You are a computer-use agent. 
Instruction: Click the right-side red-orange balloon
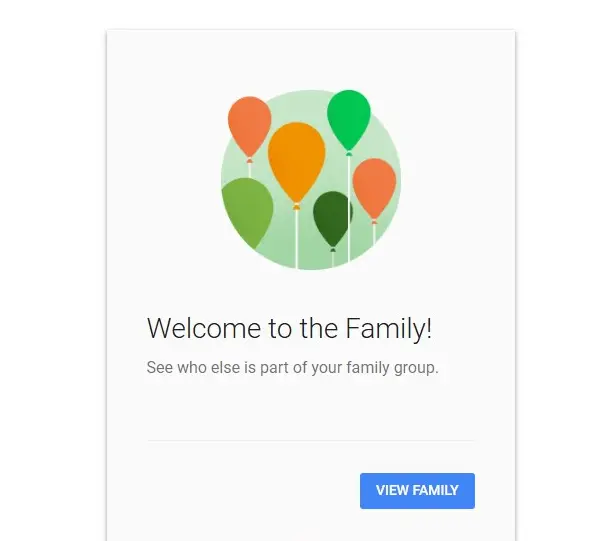[374, 189]
